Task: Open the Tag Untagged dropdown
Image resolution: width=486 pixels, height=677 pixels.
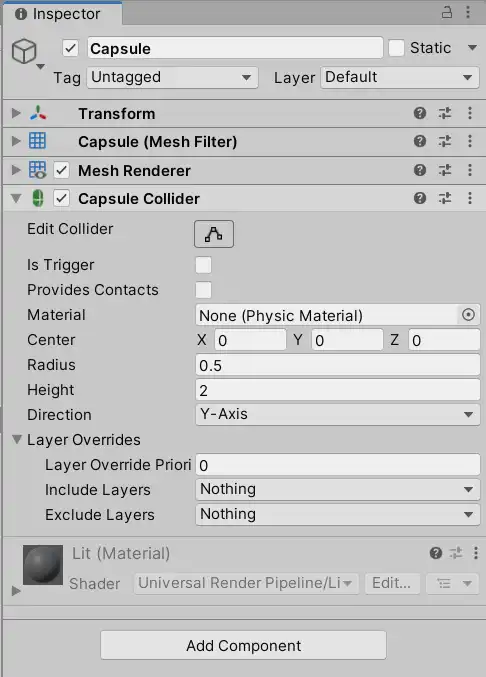Action: [172, 78]
